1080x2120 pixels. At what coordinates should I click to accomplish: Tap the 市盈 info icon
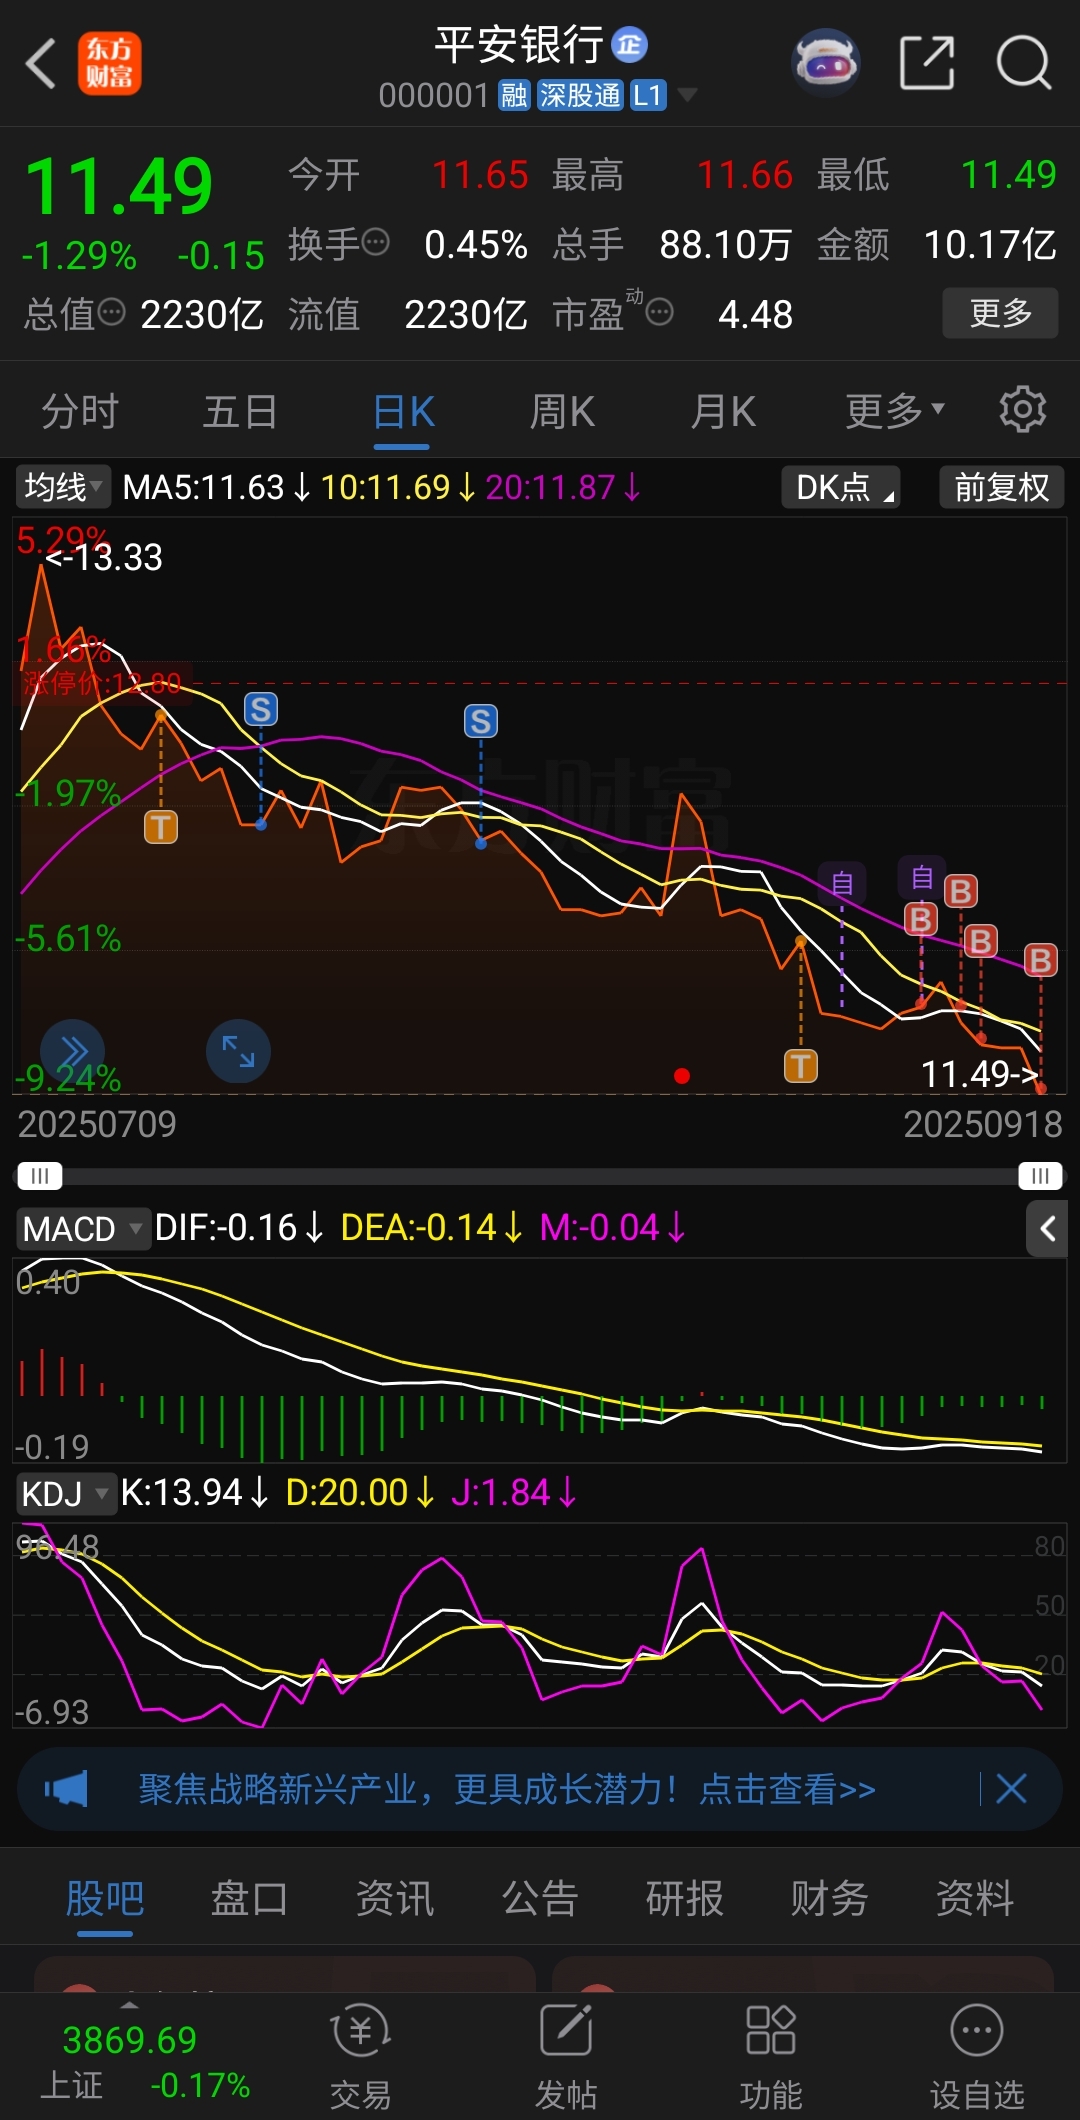[659, 313]
